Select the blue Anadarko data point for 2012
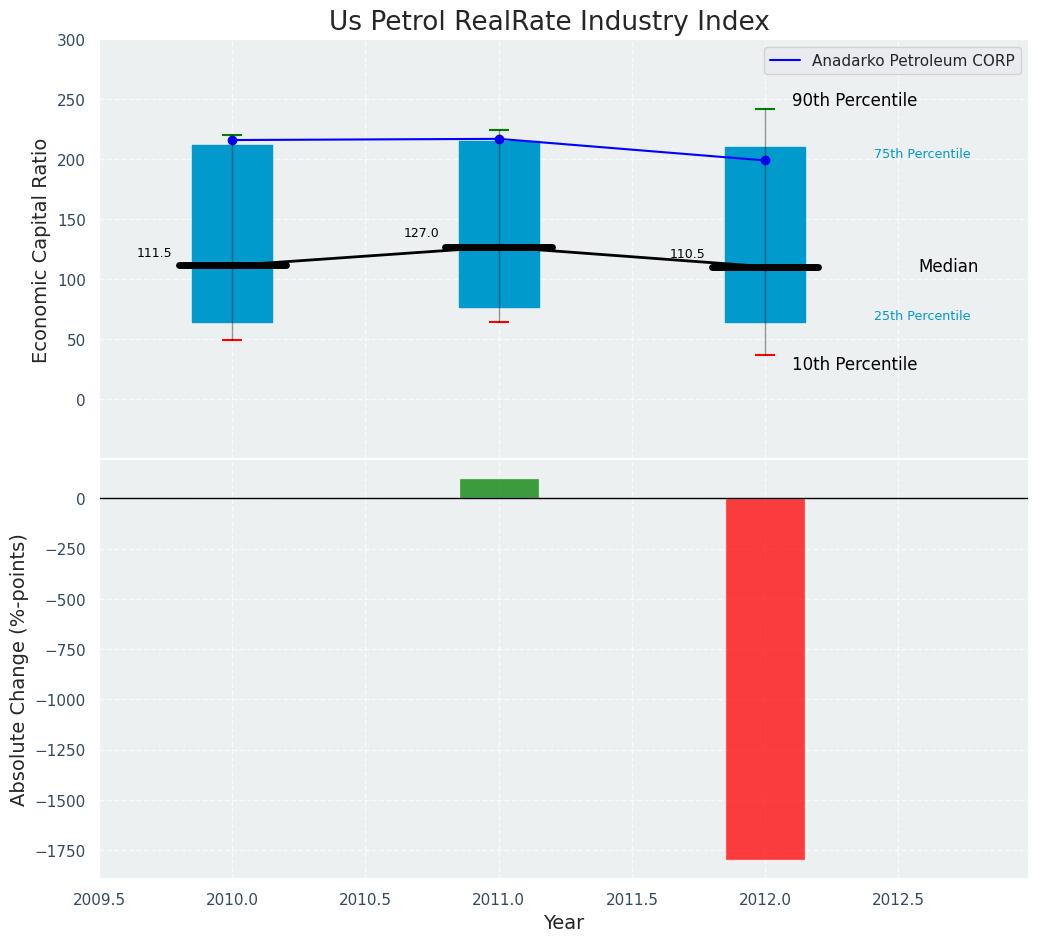 (765, 160)
